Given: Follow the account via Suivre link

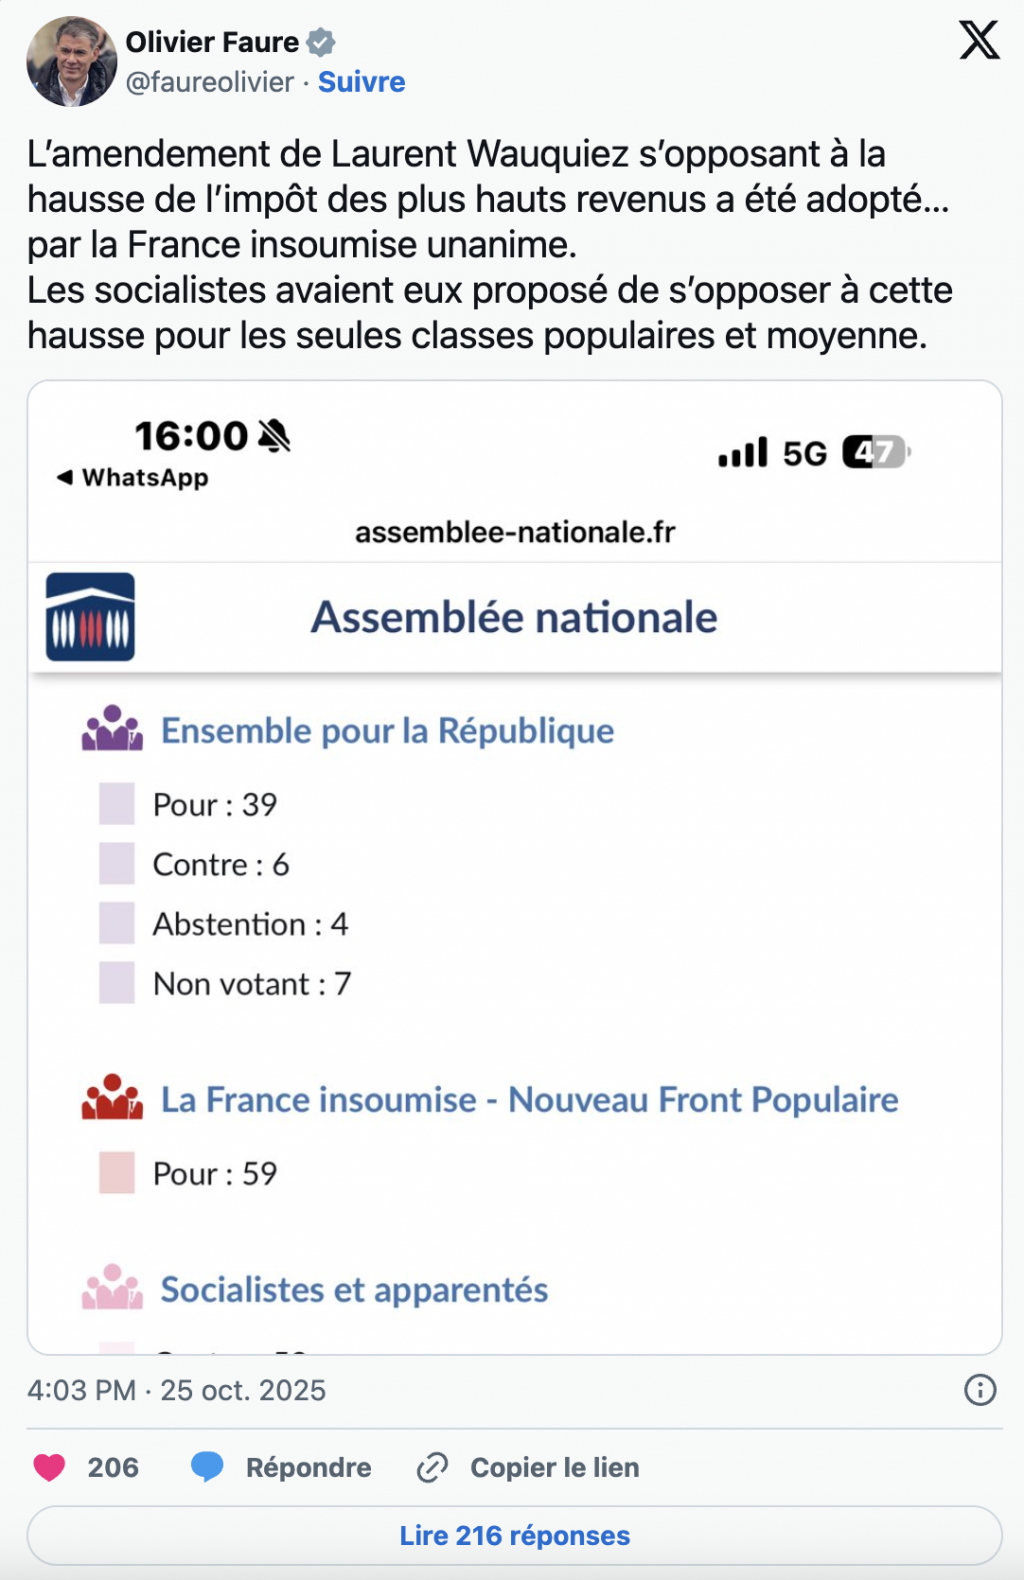Looking at the screenshot, I should [361, 82].
